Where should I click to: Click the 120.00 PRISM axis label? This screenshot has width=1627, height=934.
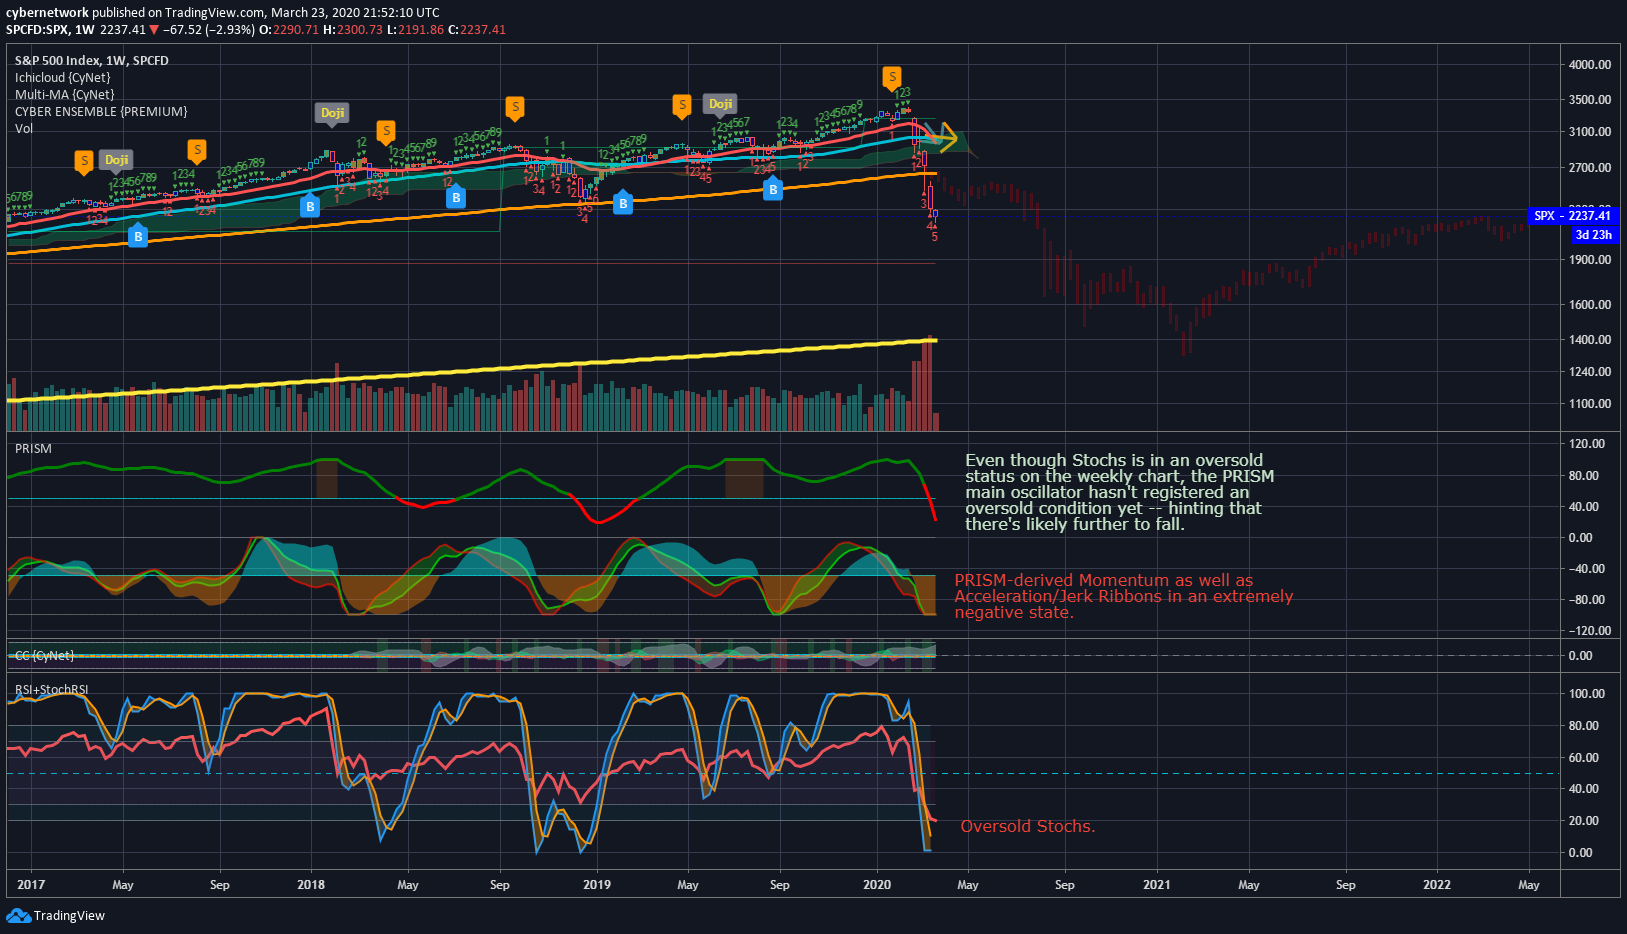tap(1587, 444)
